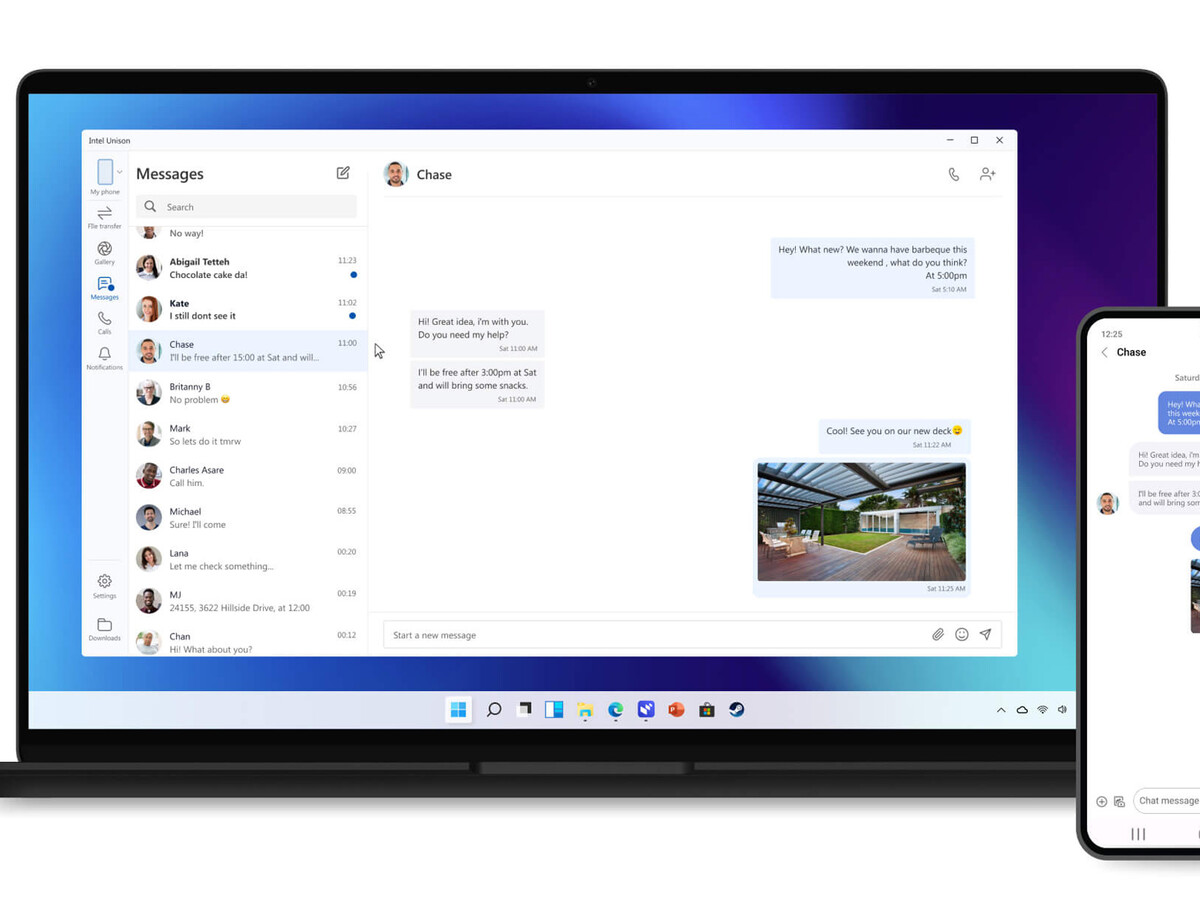Image resolution: width=1200 pixels, height=900 pixels.
Task: Open the Downloads folder in sidebar
Action: [x=104, y=628]
